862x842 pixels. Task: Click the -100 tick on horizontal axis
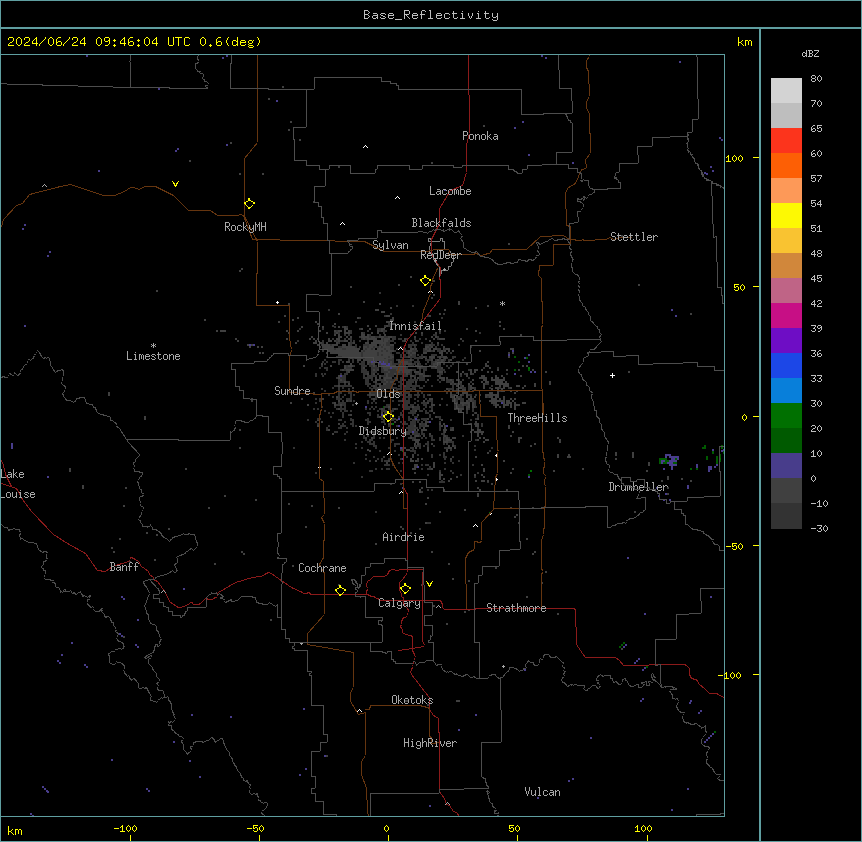[x=125, y=828]
